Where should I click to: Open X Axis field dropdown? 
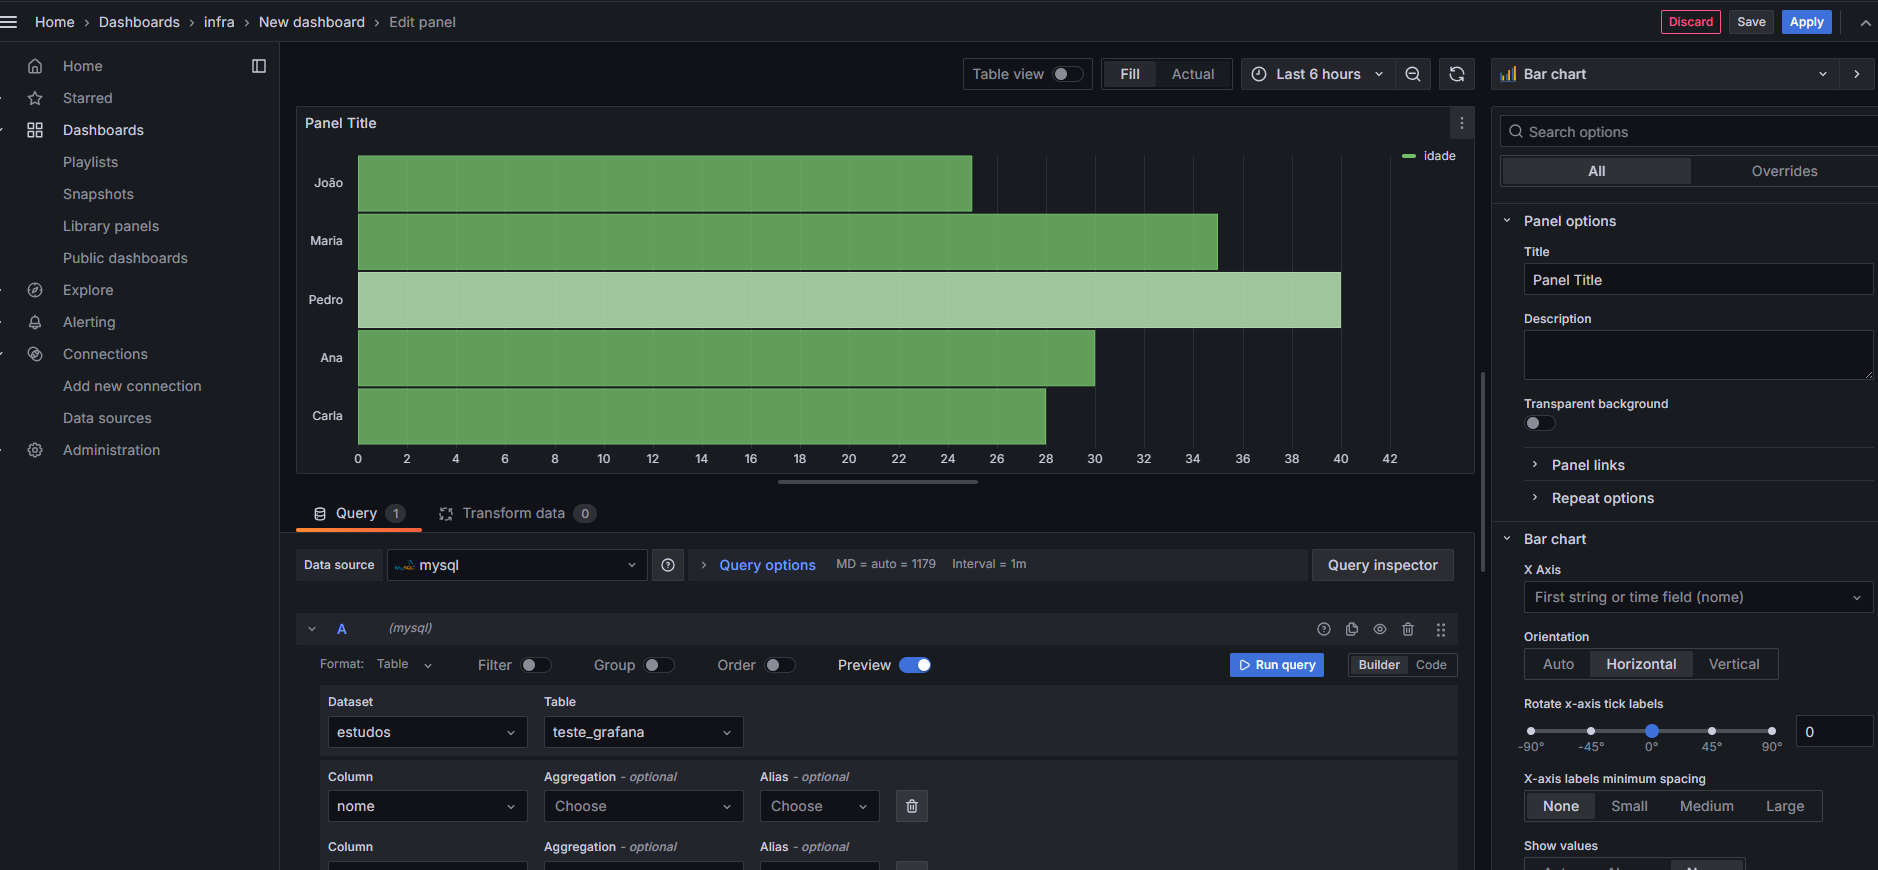1698,597
